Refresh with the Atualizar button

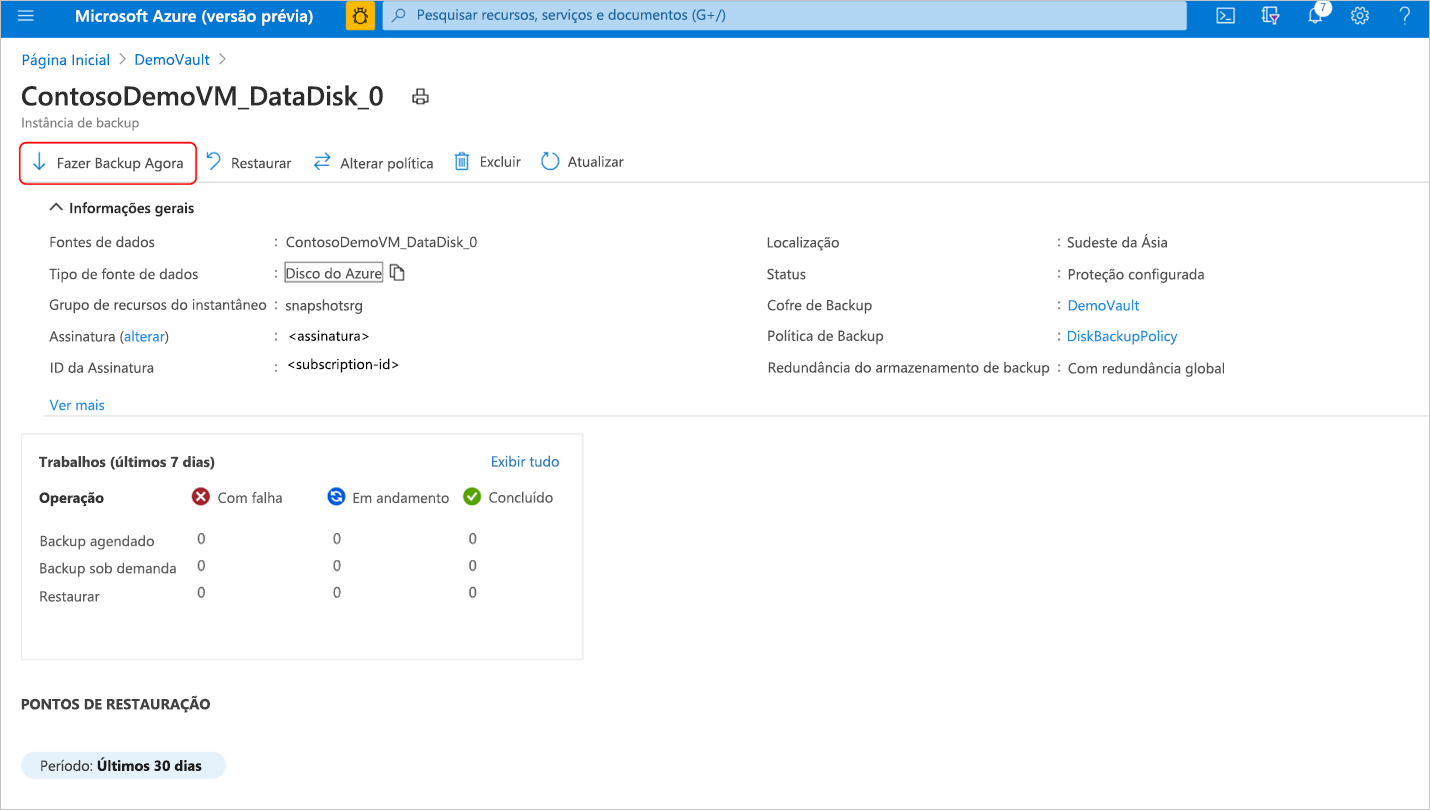(x=582, y=162)
